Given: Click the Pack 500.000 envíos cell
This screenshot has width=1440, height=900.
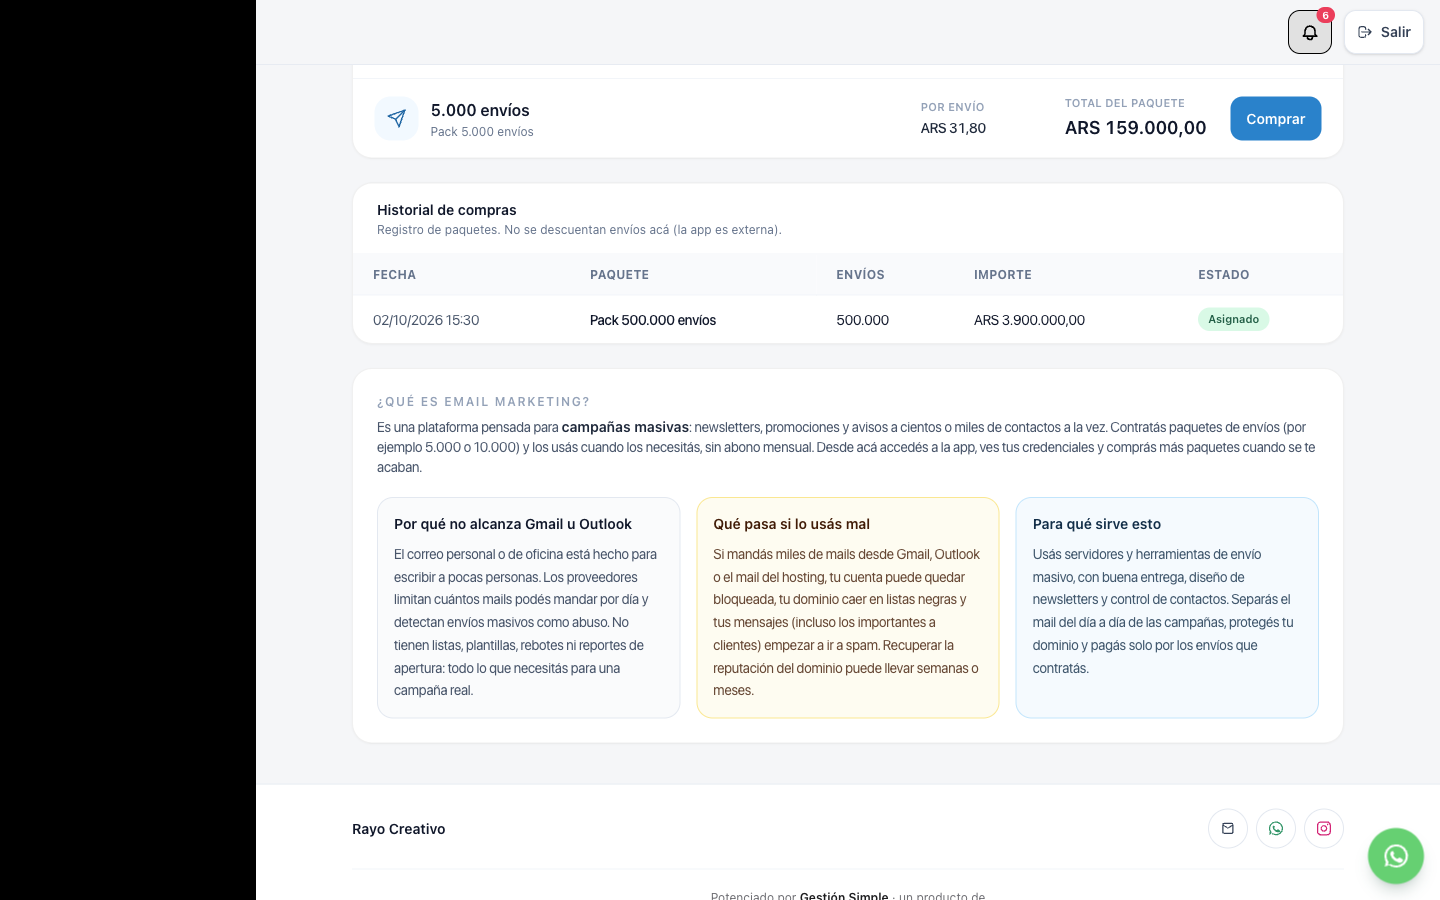Looking at the screenshot, I should pyautogui.click(x=653, y=320).
